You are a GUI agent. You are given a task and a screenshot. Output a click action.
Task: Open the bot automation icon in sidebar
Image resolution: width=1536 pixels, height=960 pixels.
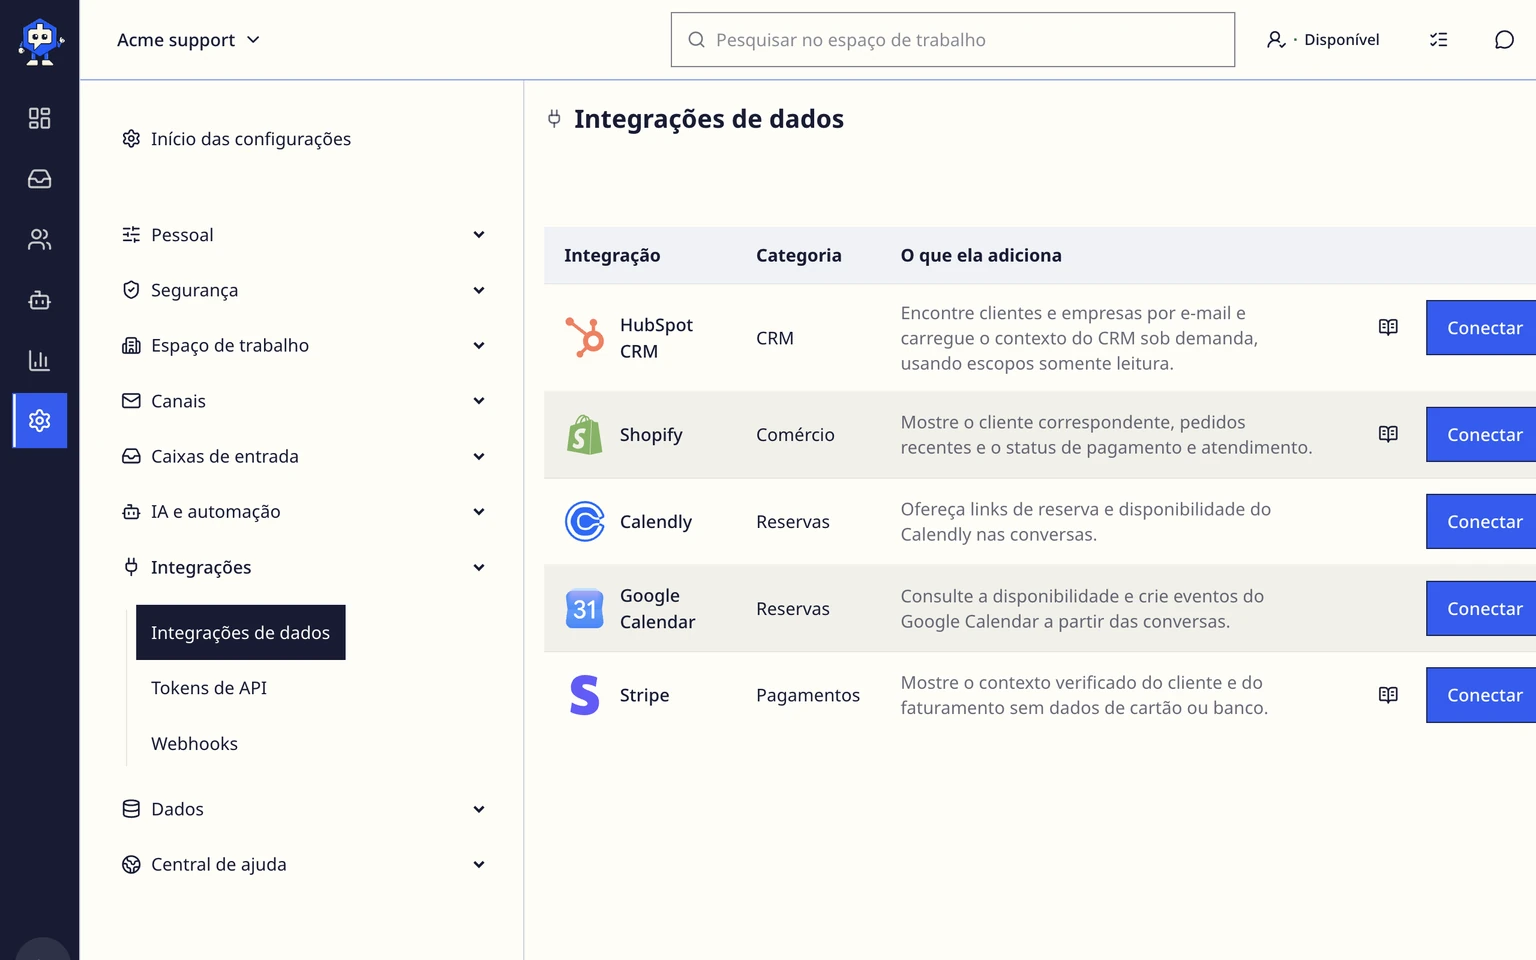point(39,300)
